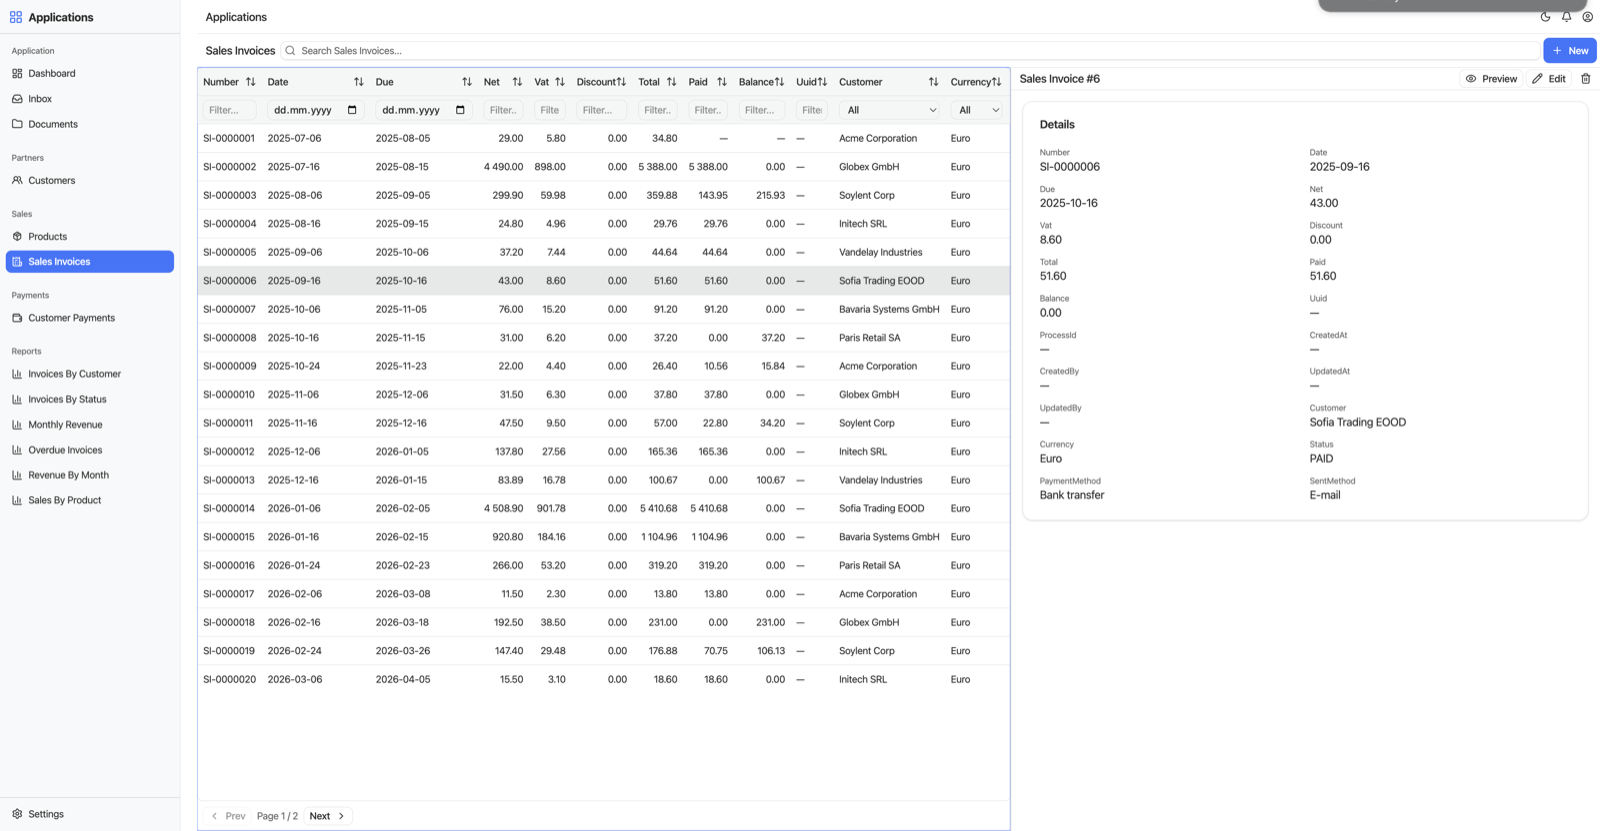Sort by Discount column arrows

(x=621, y=82)
